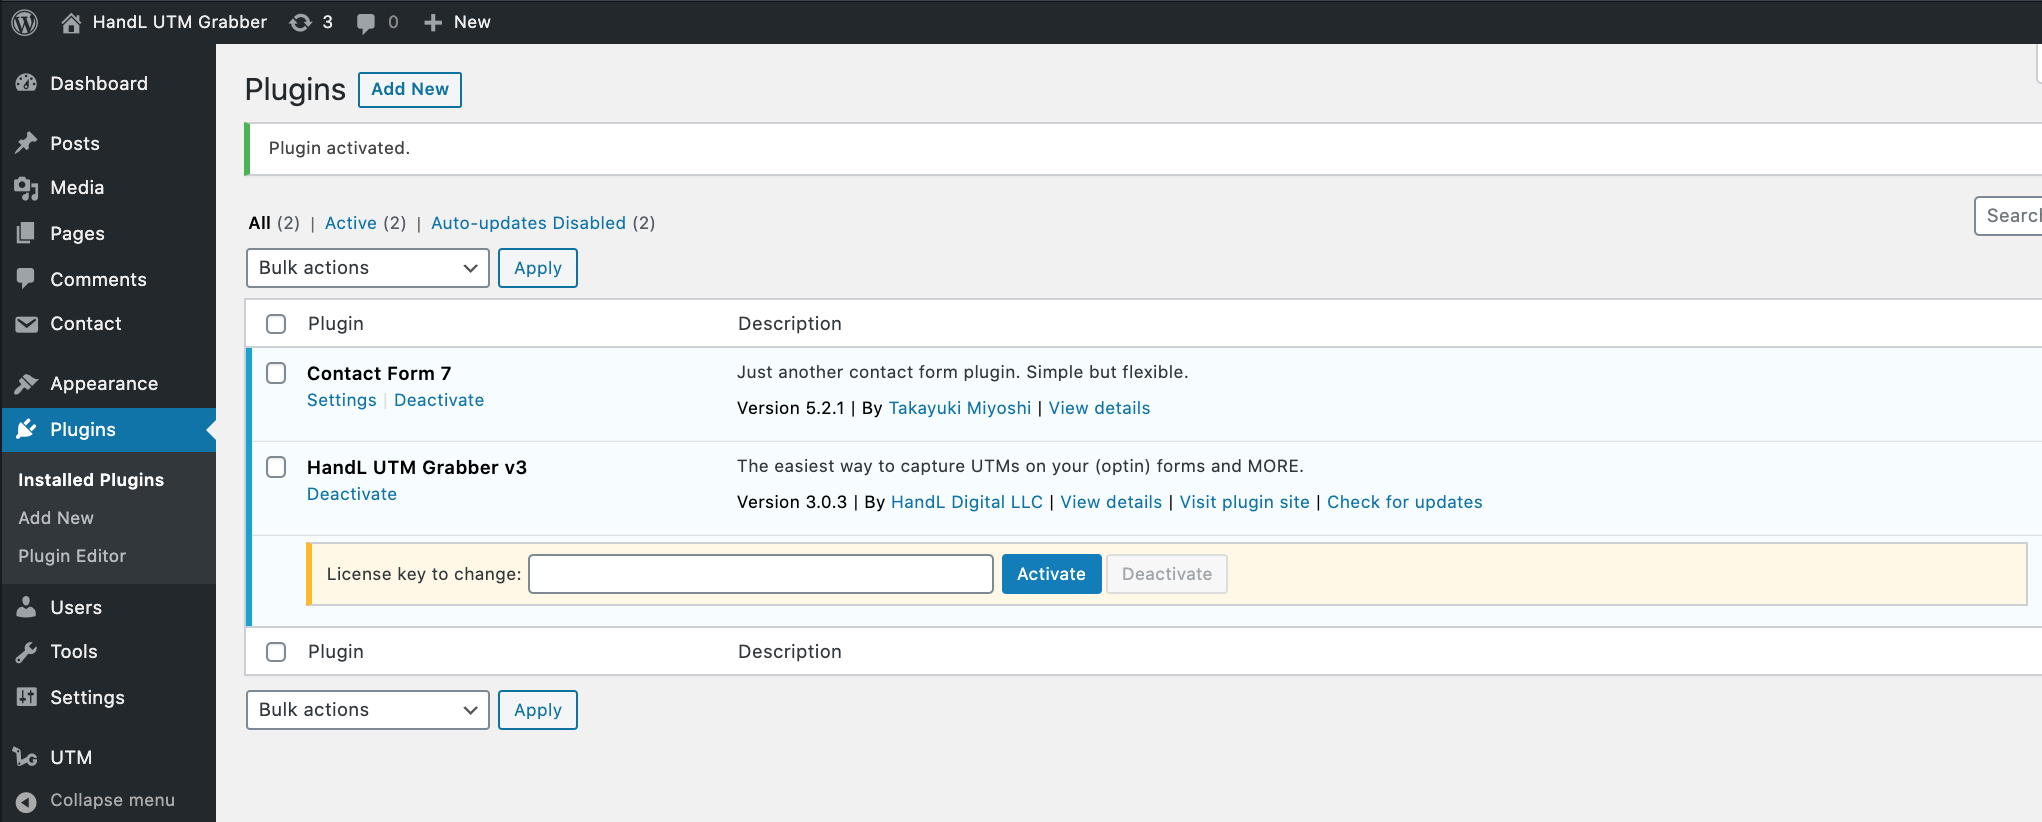2042x822 pixels.
Task: Click the WordPress logo icon
Action: click(25, 22)
